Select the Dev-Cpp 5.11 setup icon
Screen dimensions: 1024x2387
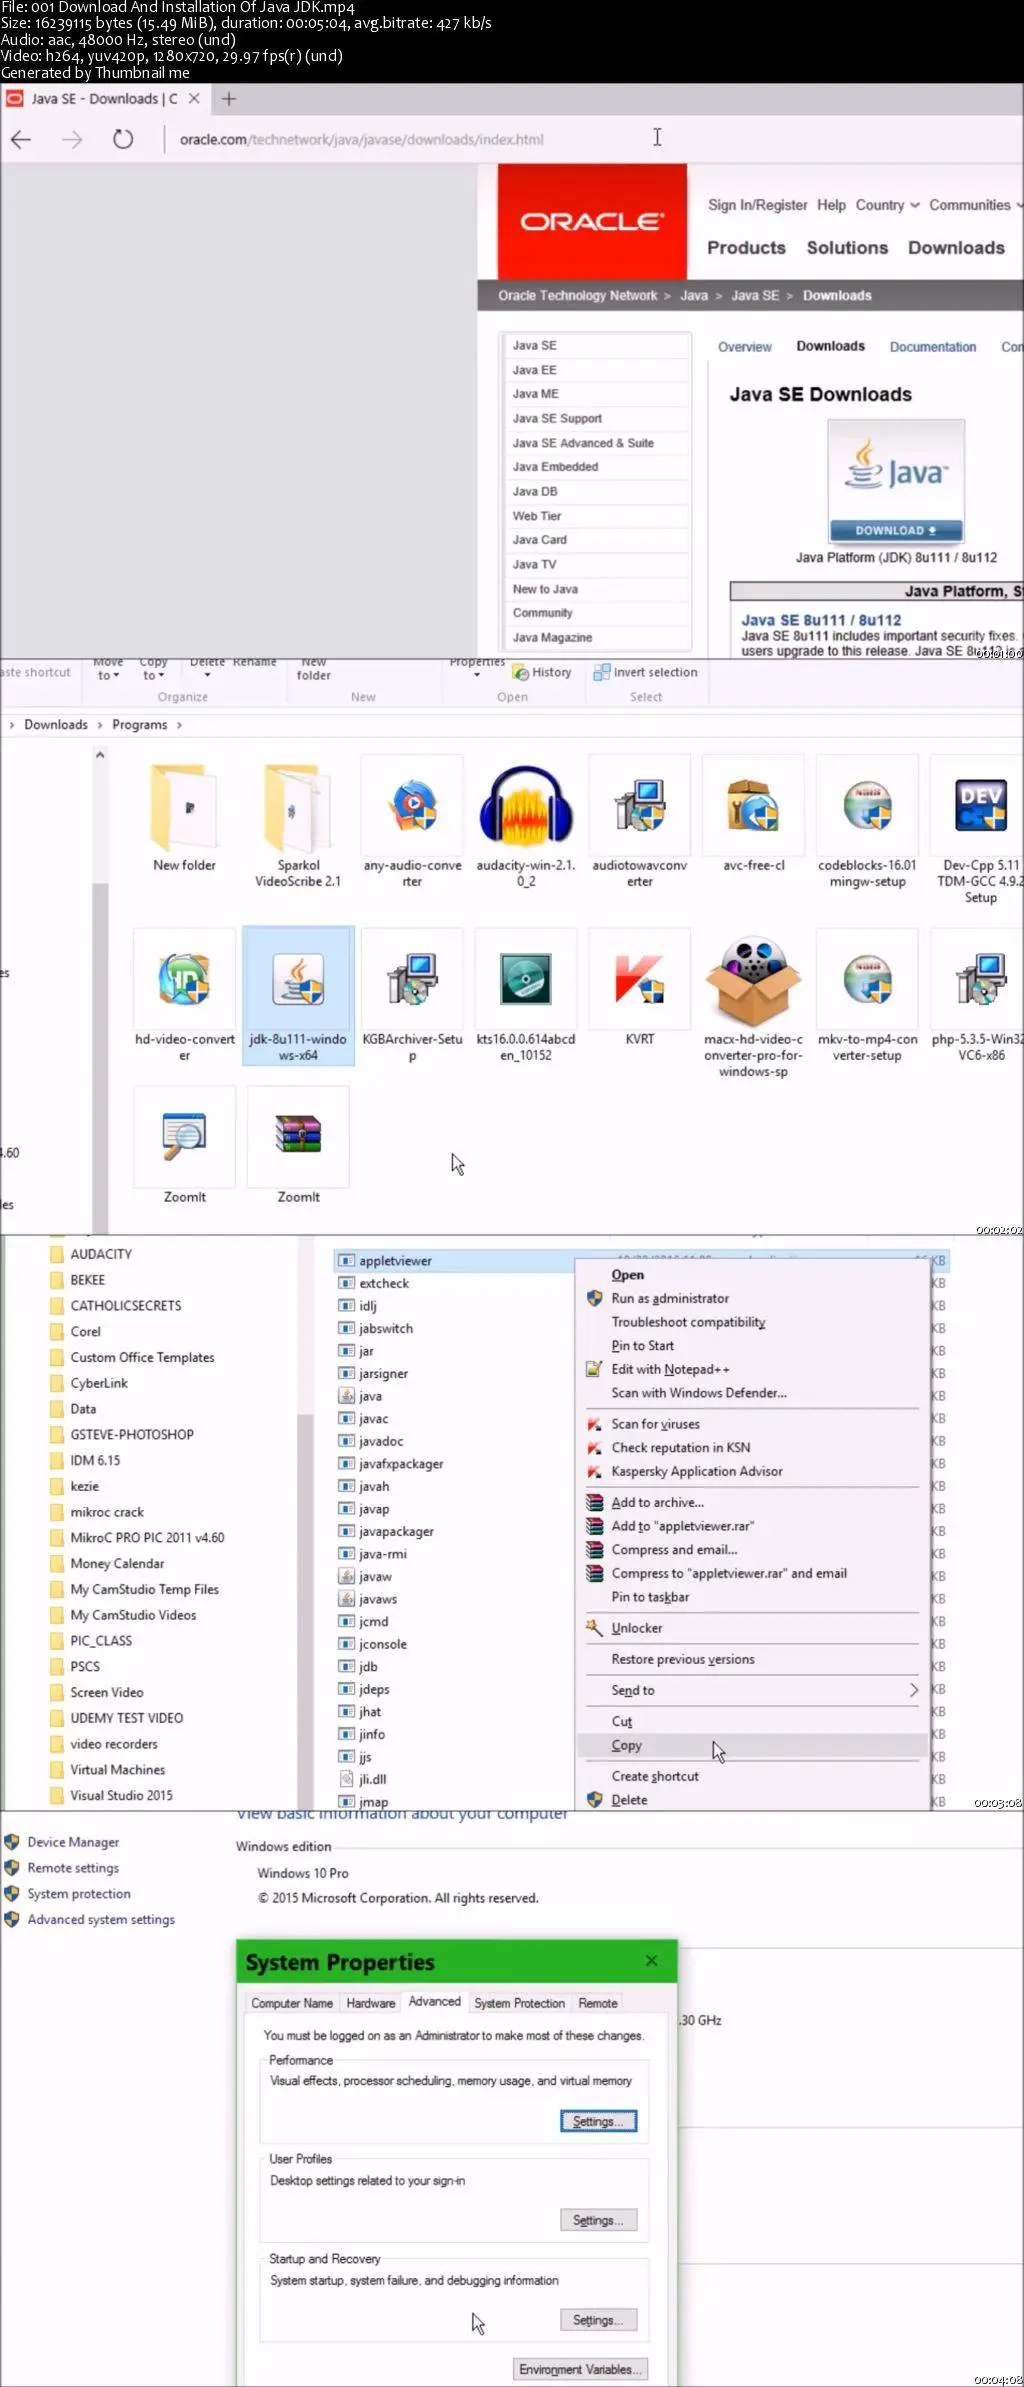(981, 806)
